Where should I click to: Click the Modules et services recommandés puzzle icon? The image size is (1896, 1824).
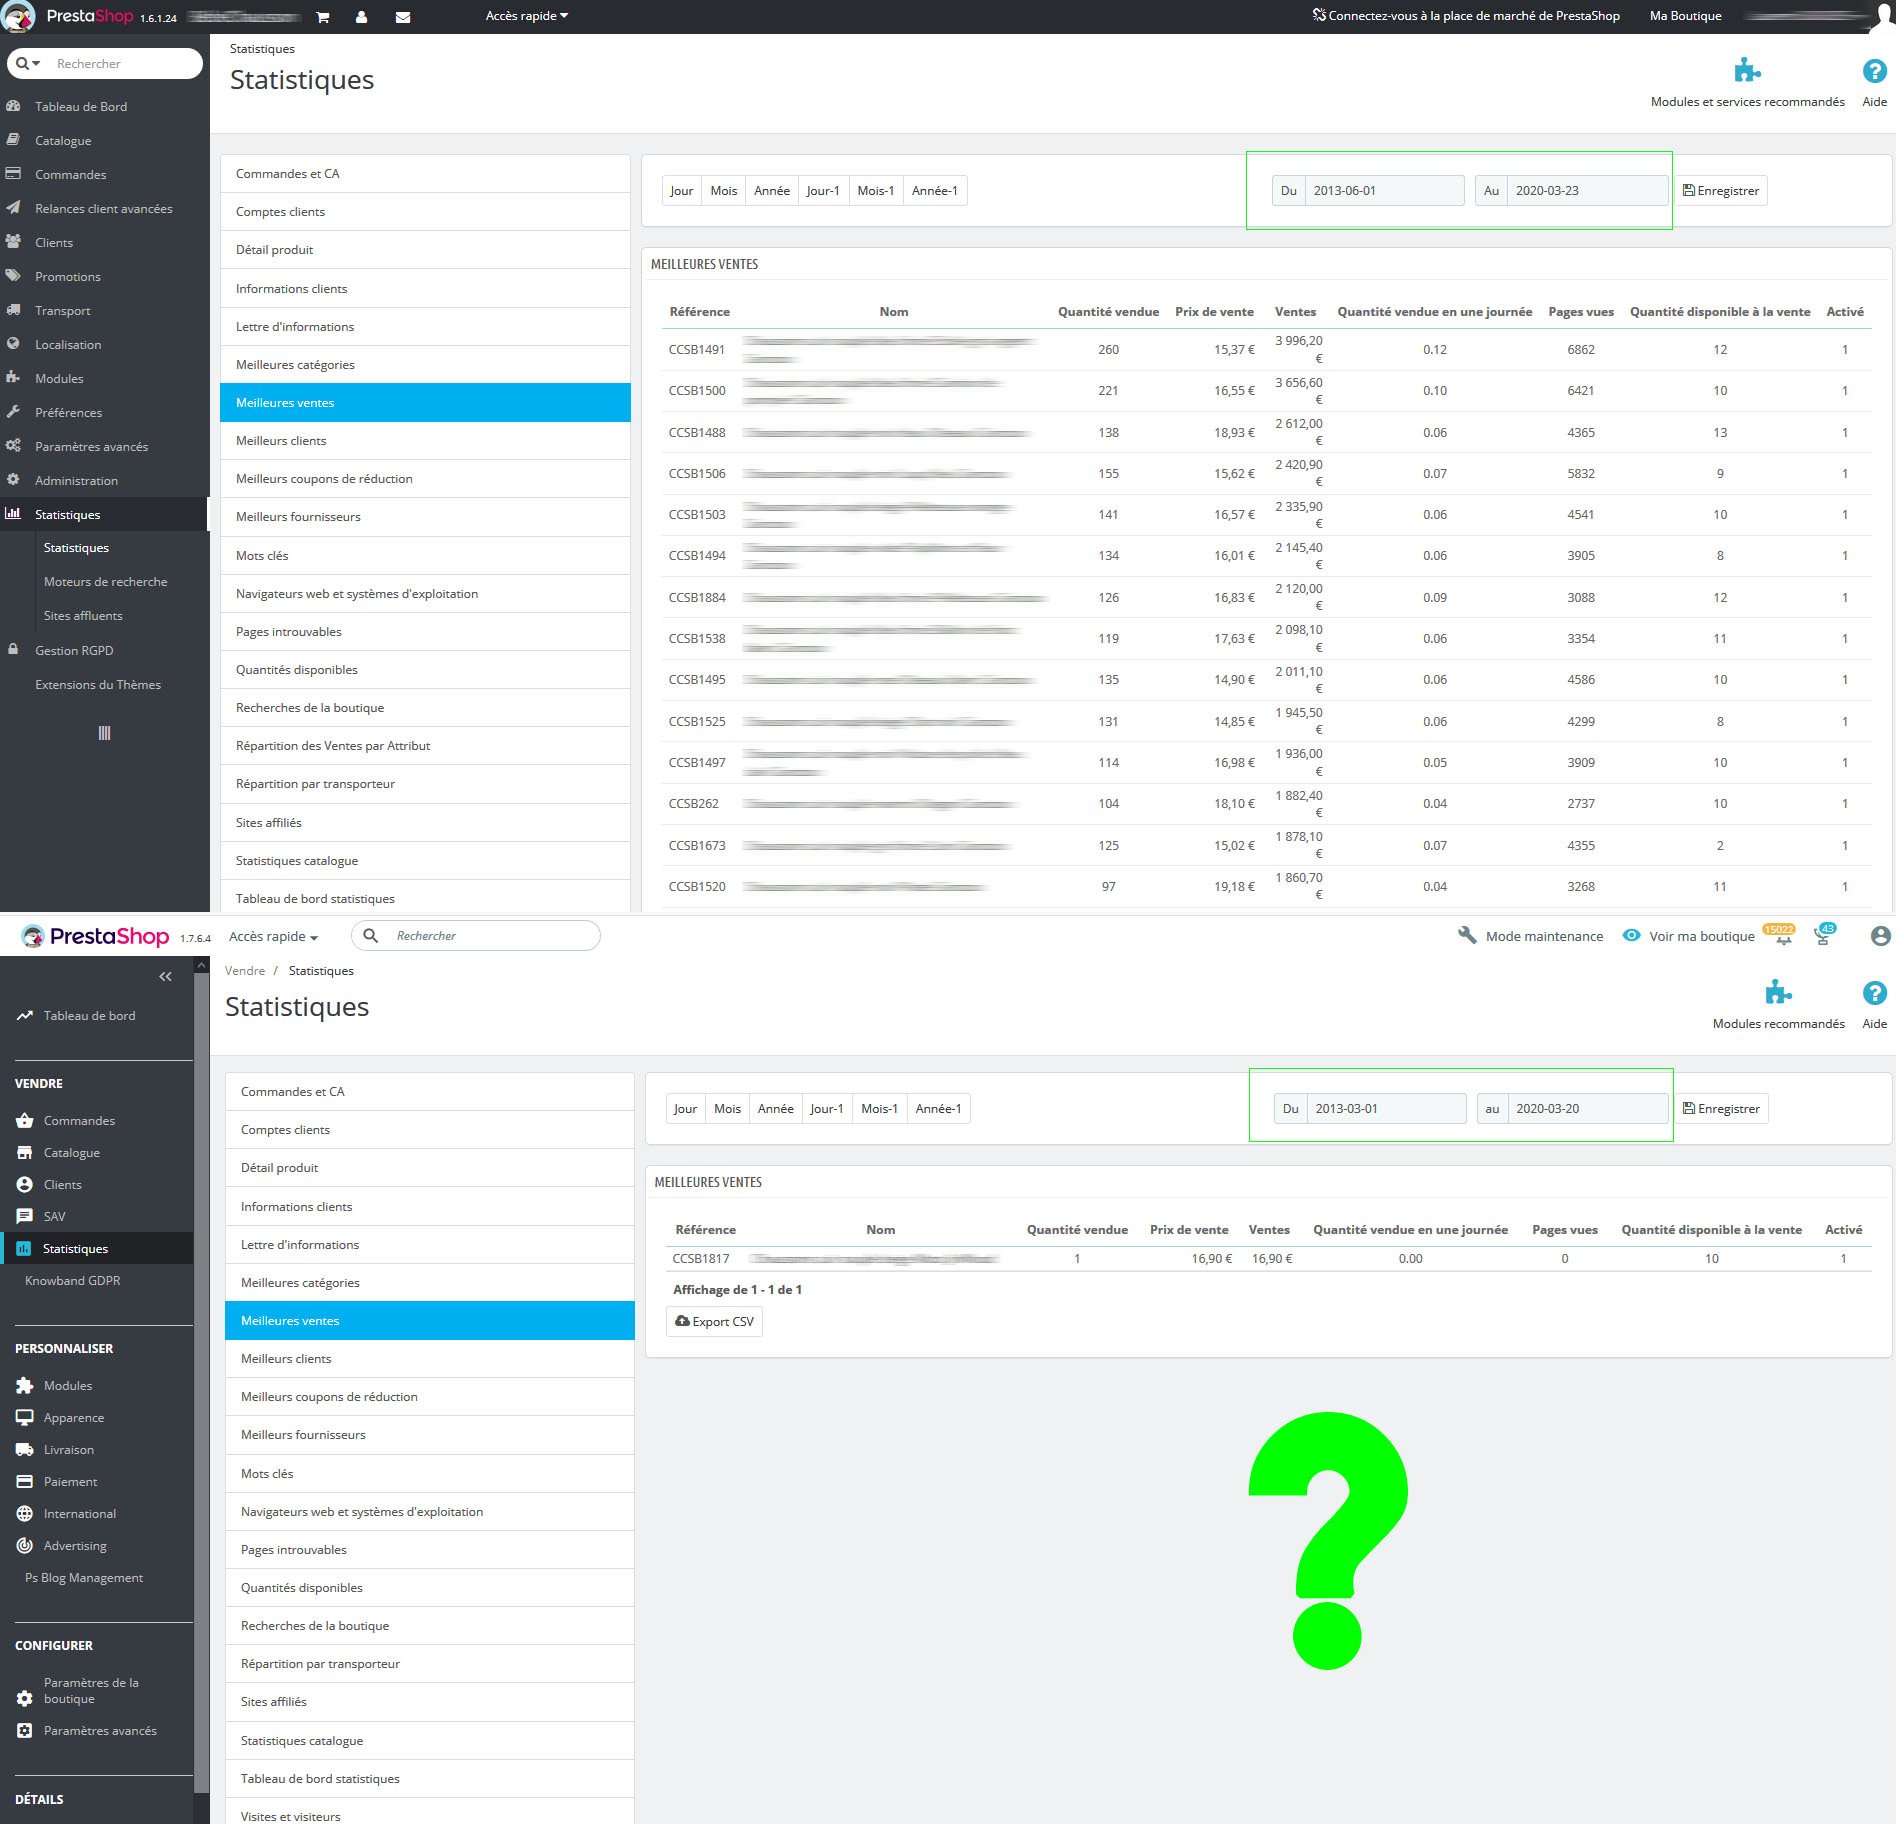(x=1747, y=70)
